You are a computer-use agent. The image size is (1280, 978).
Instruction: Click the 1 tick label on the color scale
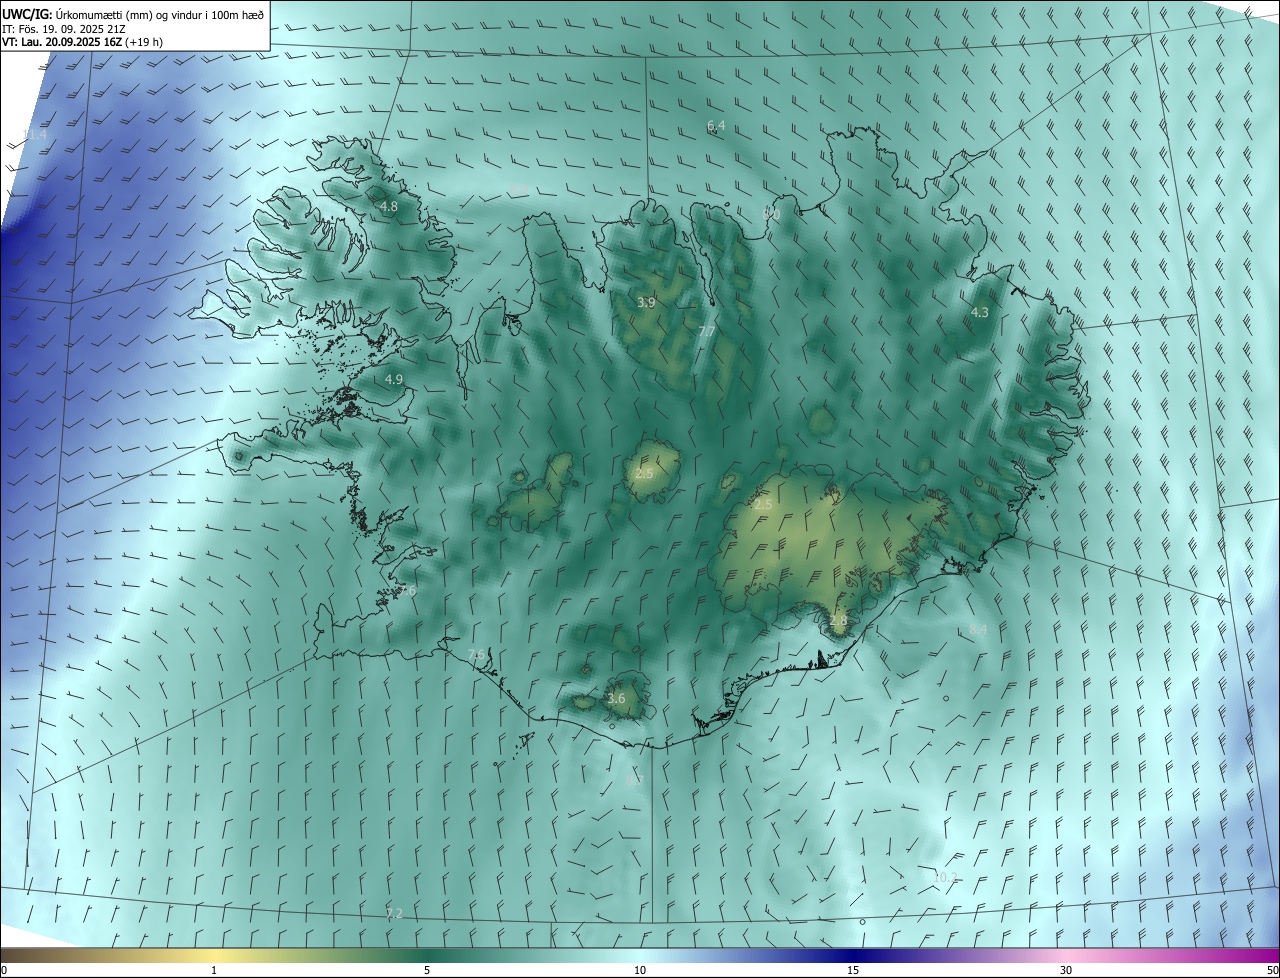pos(214,970)
